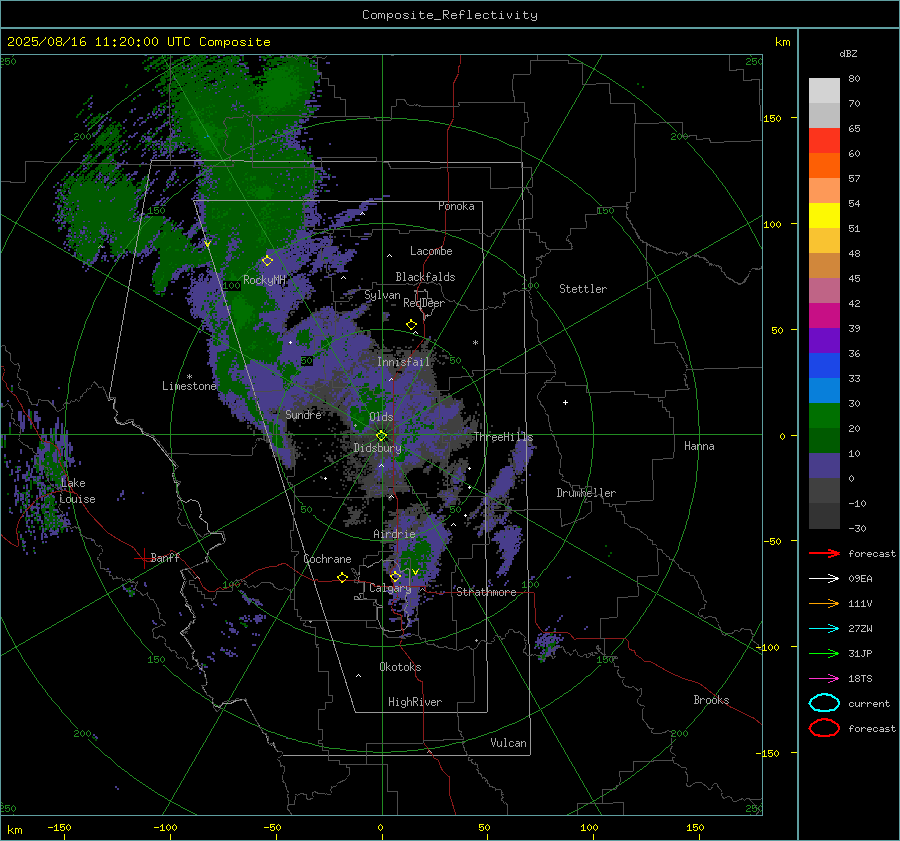Select the Sylvan label
Screen dimensions: 900x841
click(x=382, y=295)
